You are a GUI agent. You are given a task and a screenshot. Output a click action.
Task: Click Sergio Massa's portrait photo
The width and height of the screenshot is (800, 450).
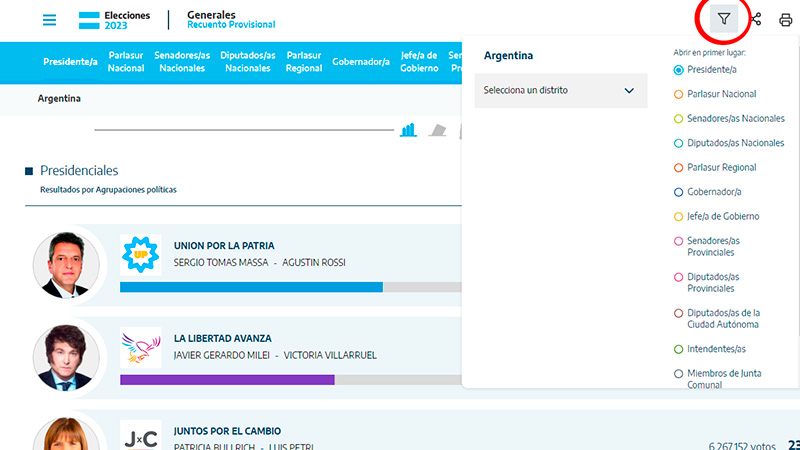click(x=66, y=265)
